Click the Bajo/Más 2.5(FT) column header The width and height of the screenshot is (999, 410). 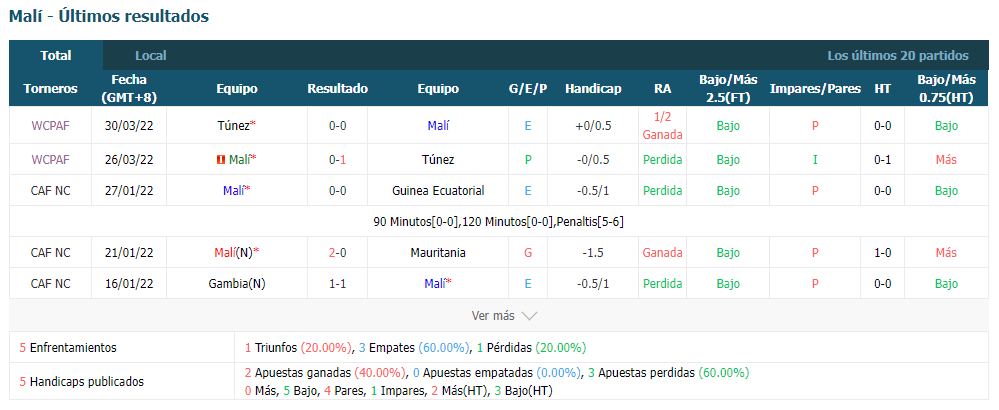[x=728, y=88]
